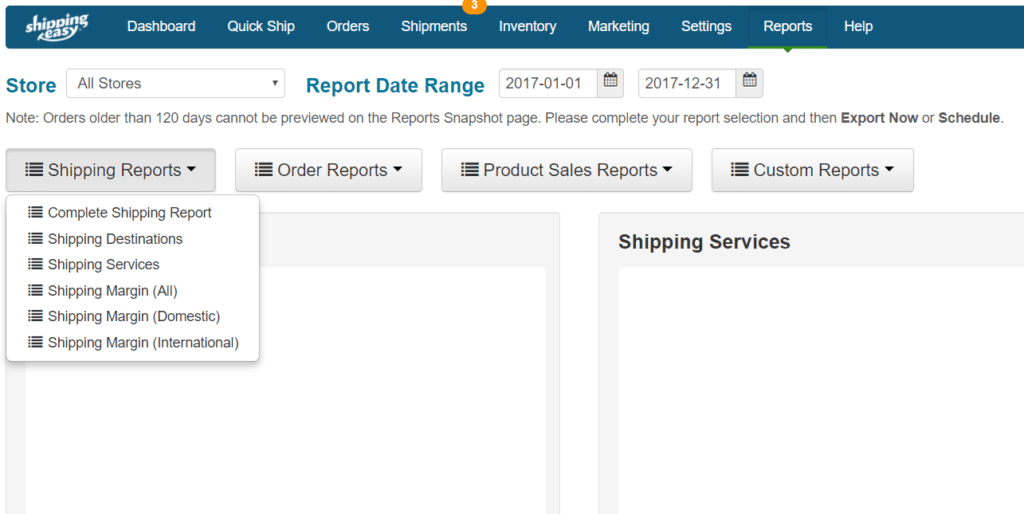1024x514 pixels.
Task: Click list icon beside Shipping Margin (International)
Action: (x=35, y=342)
